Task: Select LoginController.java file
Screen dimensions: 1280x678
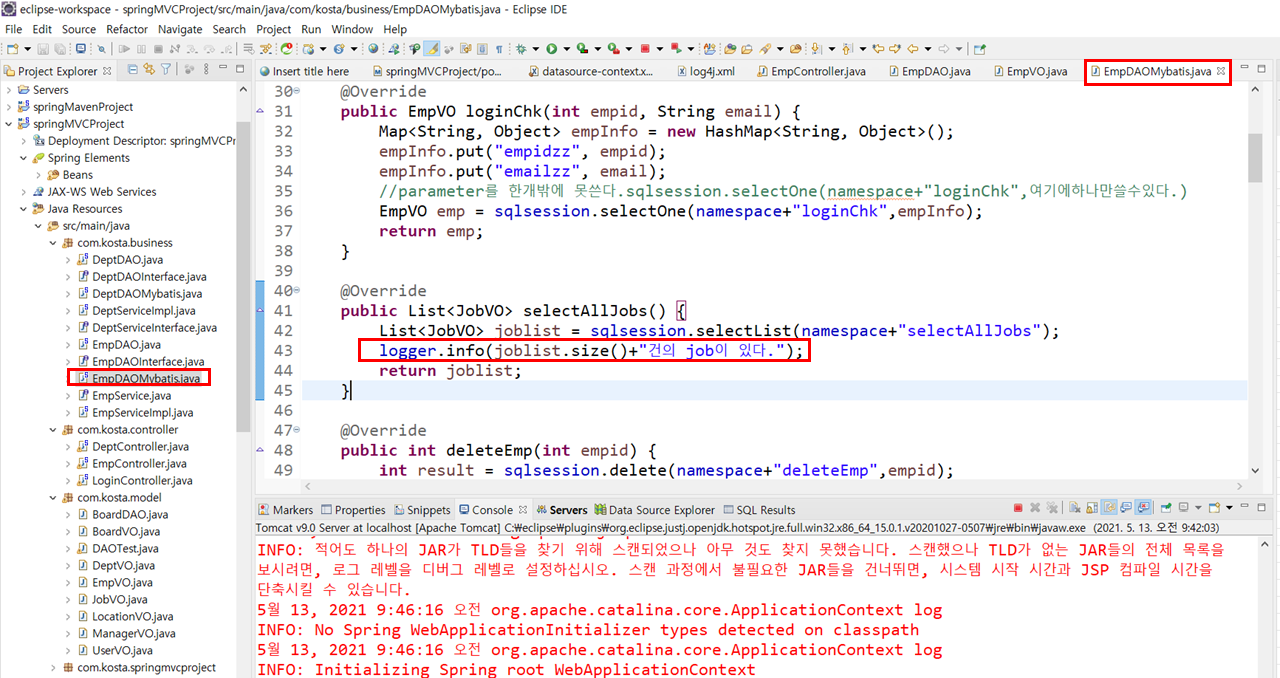Action: [142, 481]
